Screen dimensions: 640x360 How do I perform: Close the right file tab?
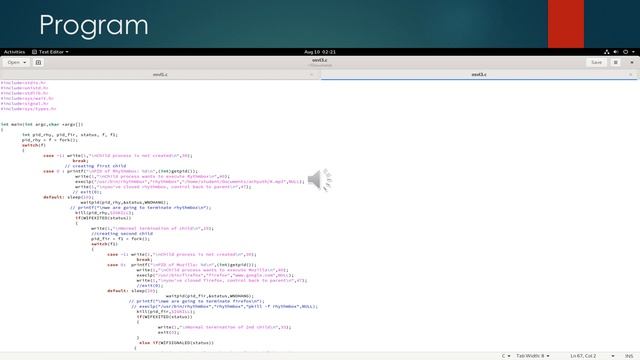point(631,75)
